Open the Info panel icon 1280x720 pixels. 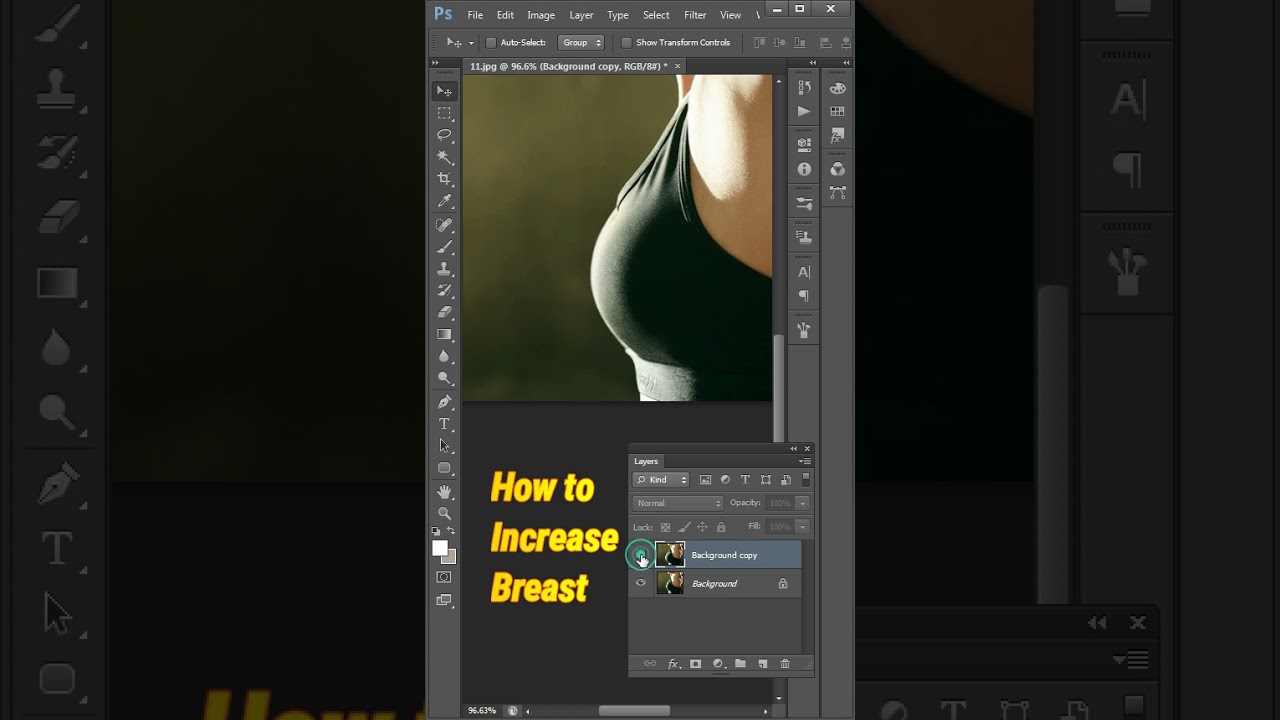pos(804,169)
